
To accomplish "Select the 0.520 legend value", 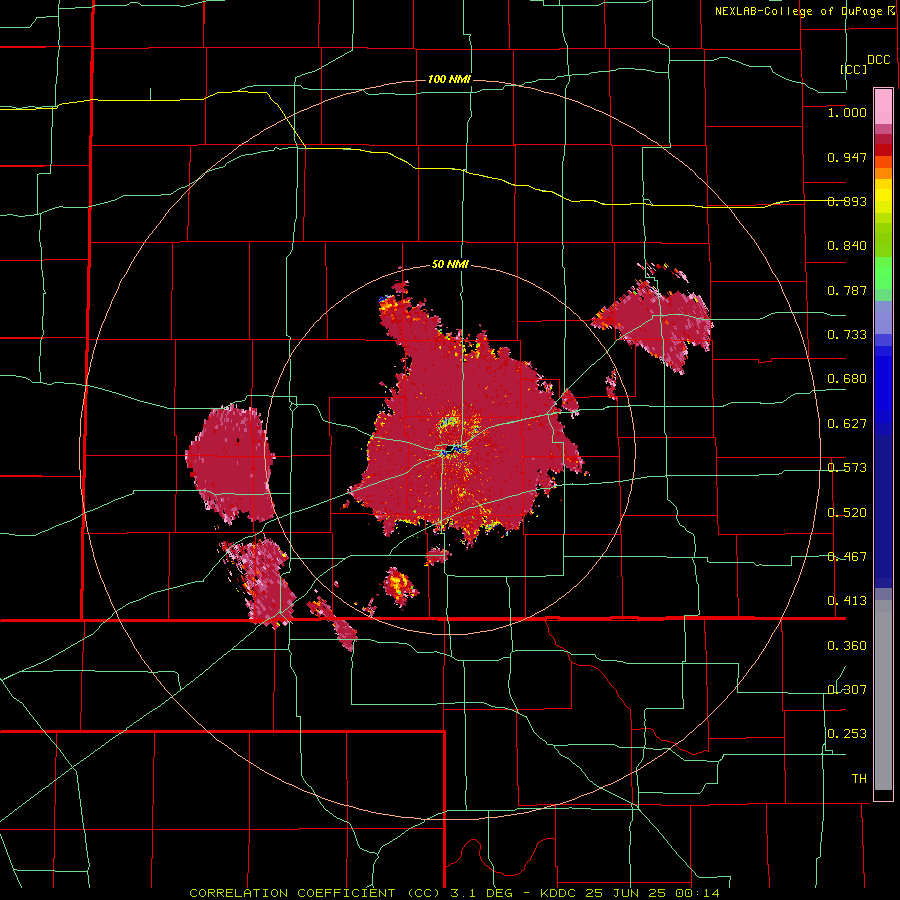I will [847, 513].
